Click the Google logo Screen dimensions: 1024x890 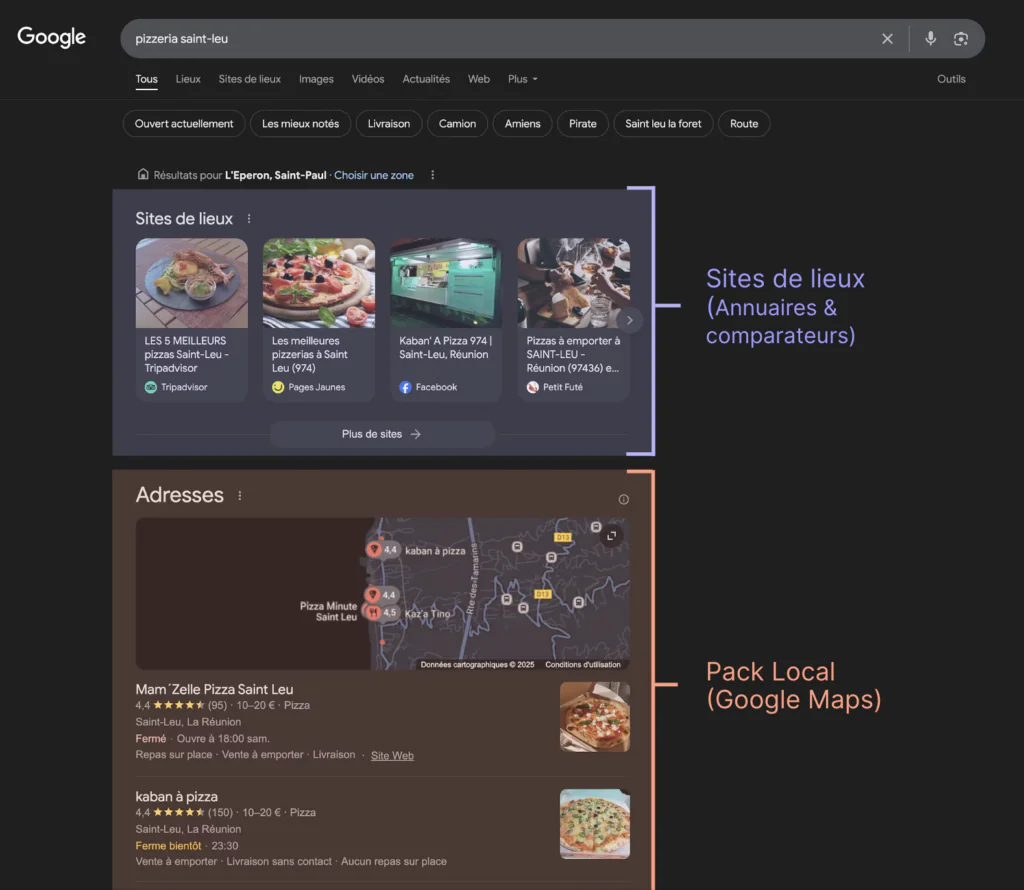tap(51, 37)
